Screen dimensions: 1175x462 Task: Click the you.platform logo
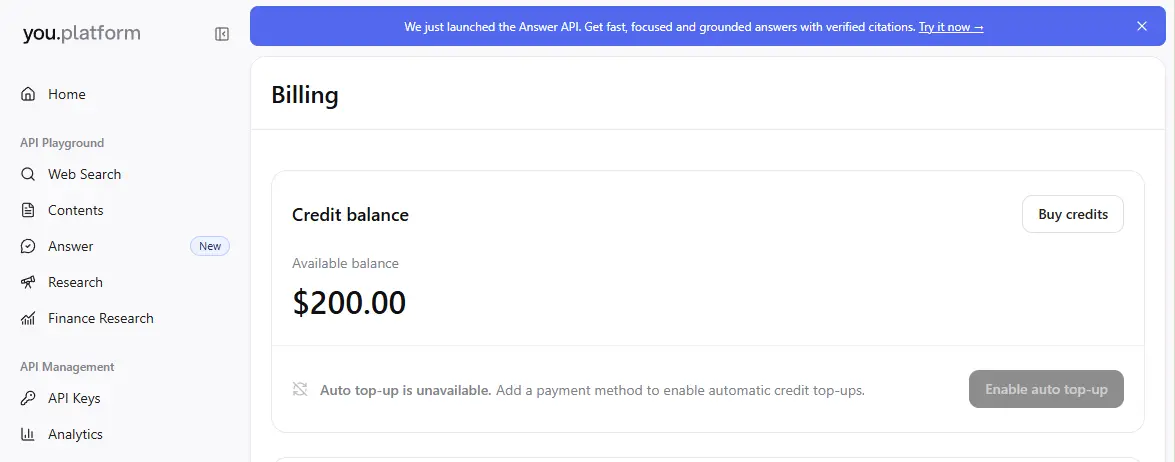coord(82,33)
